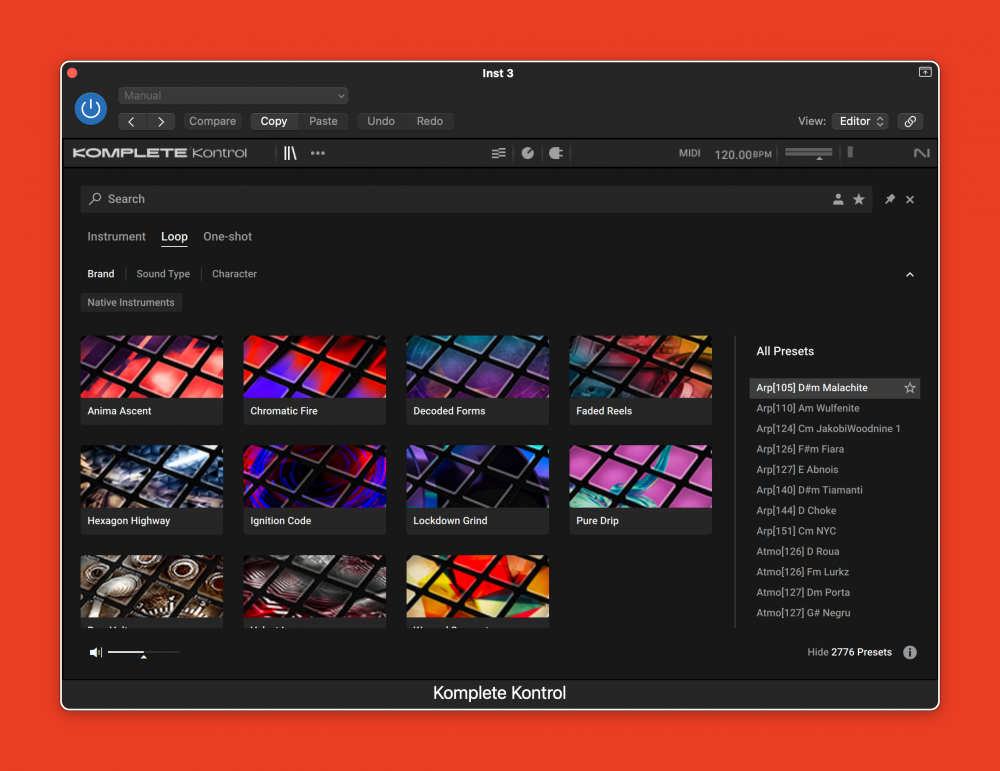Toggle the library browser icon

(x=290, y=153)
